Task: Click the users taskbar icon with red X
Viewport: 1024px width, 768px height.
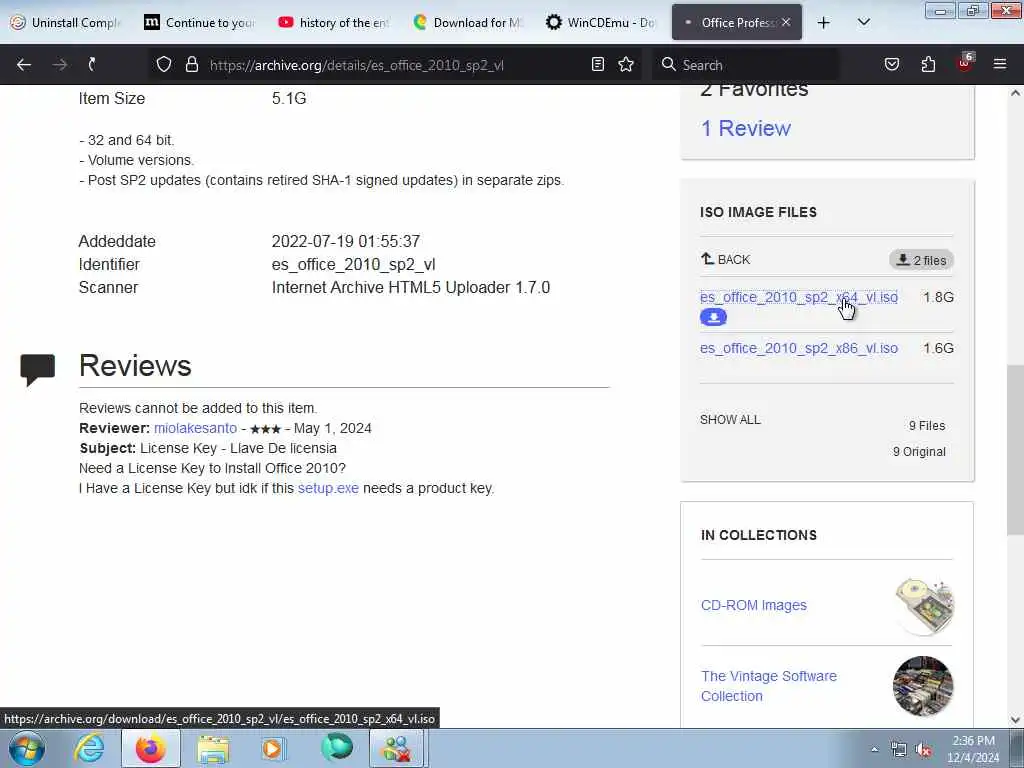Action: pyautogui.click(x=397, y=748)
